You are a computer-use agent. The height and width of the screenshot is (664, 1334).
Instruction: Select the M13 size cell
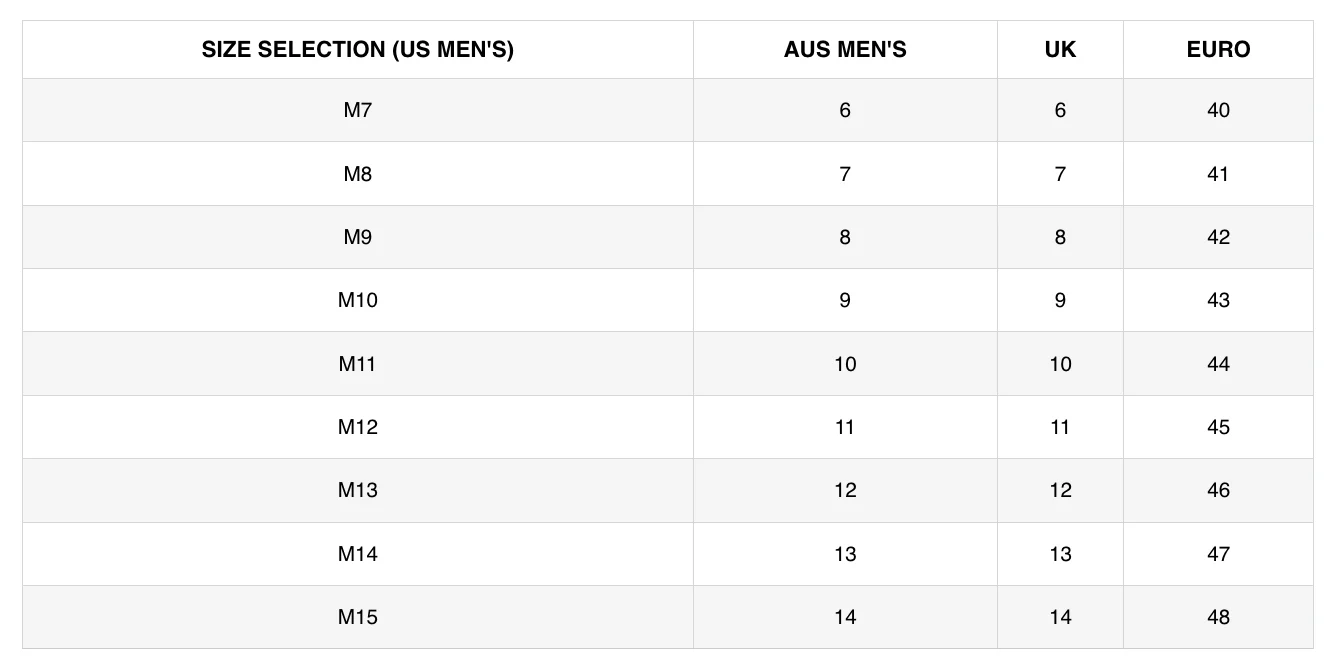(x=357, y=490)
